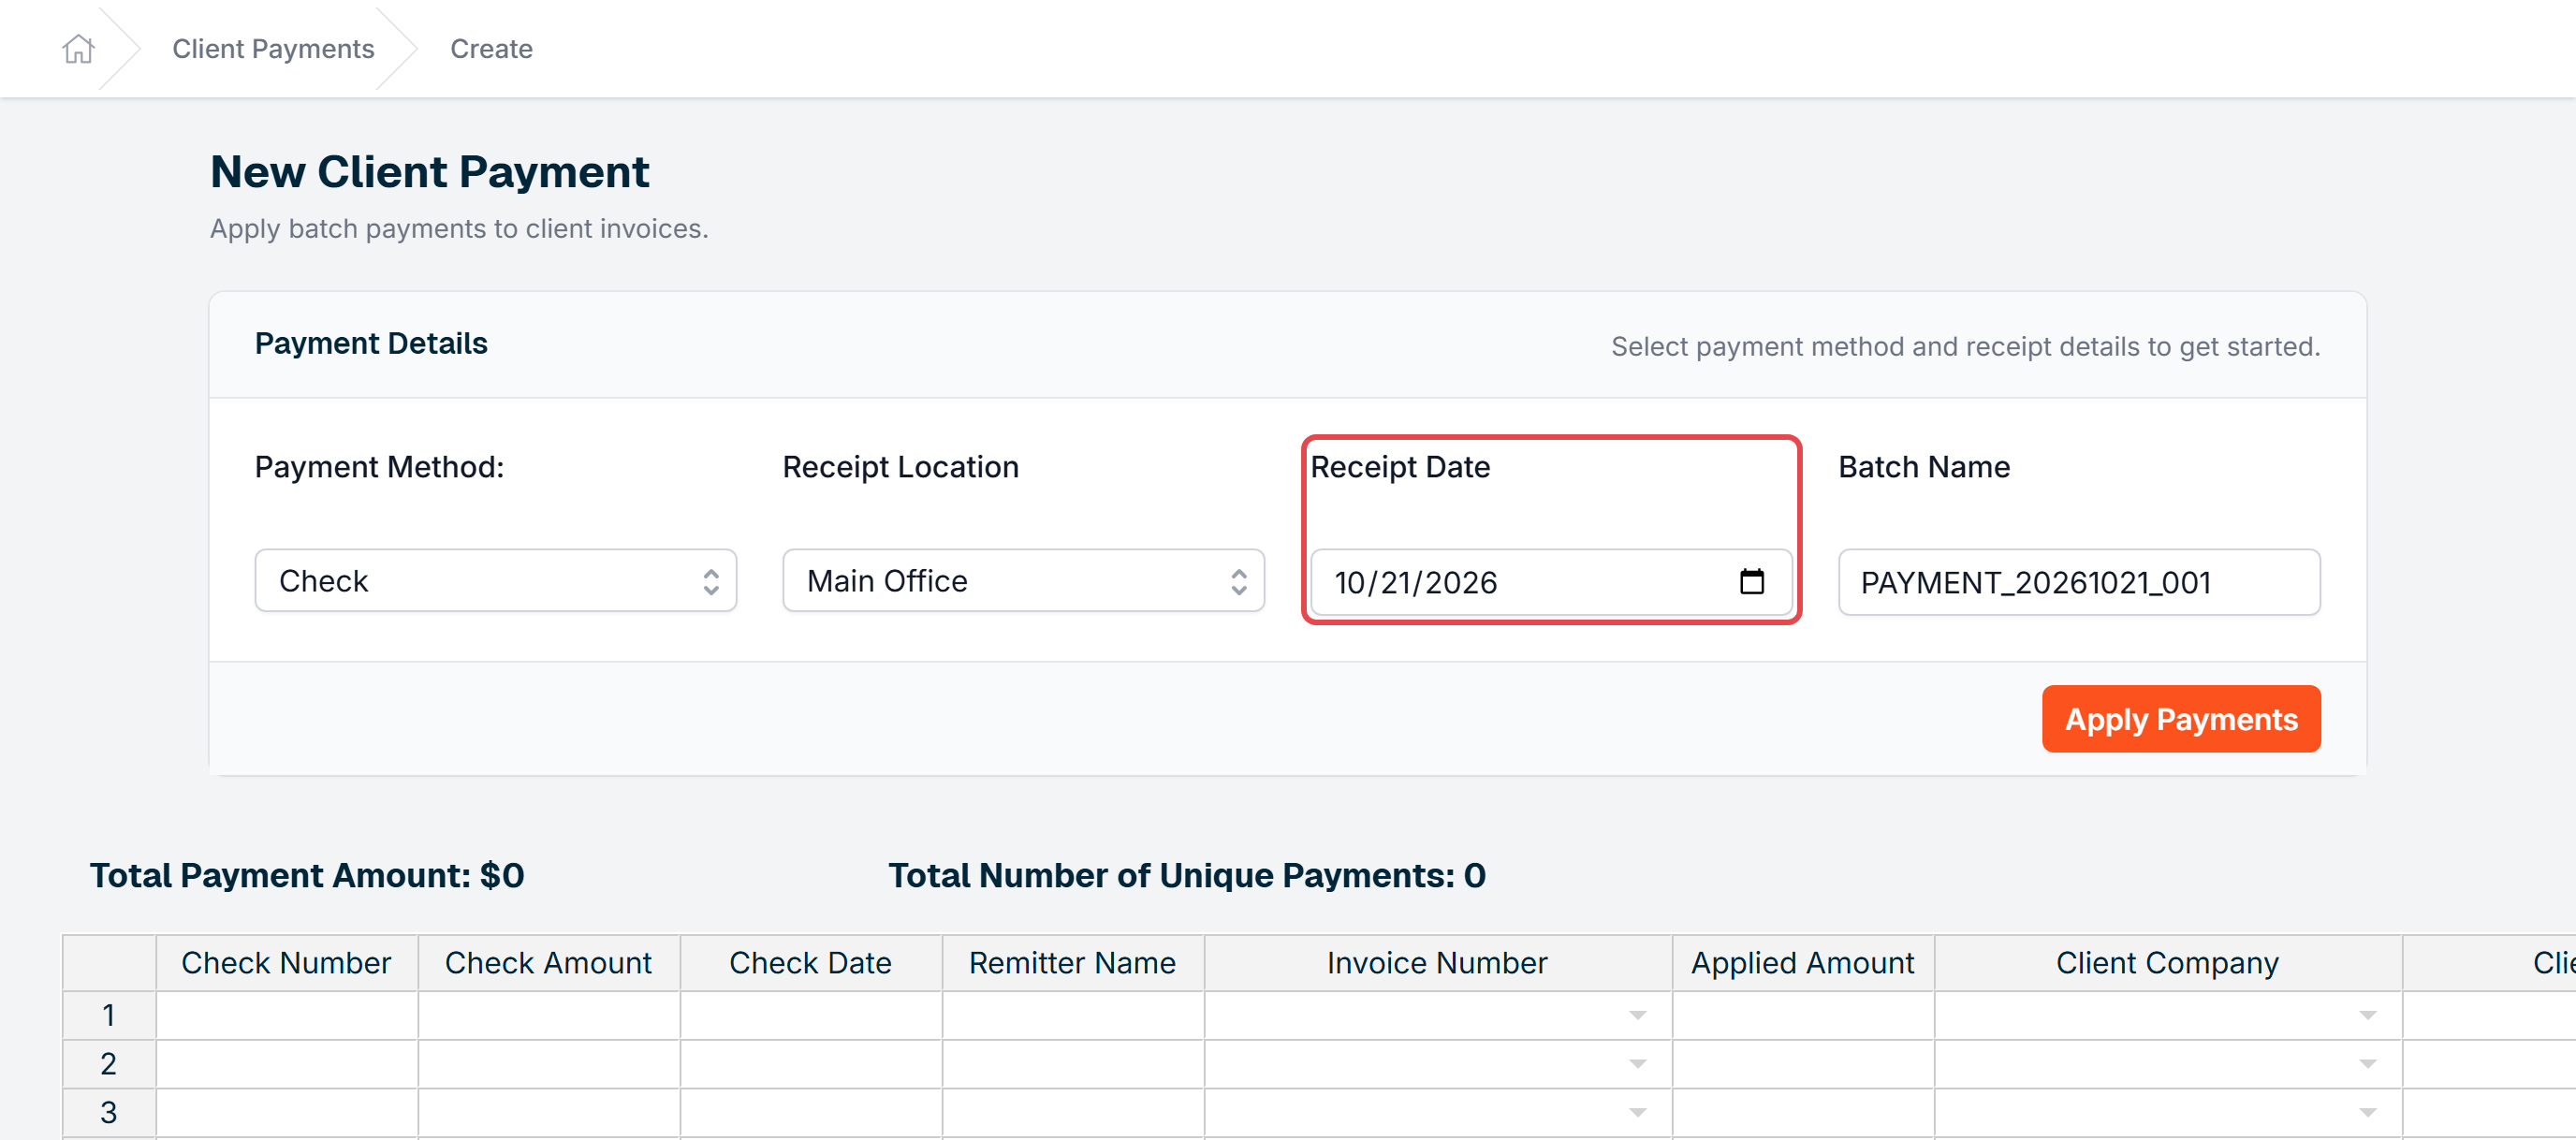This screenshot has height=1140, width=2576.
Task: Expand Client Company dropdown in row 3
Action: pyautogui.click(x=2367, y=1113)
